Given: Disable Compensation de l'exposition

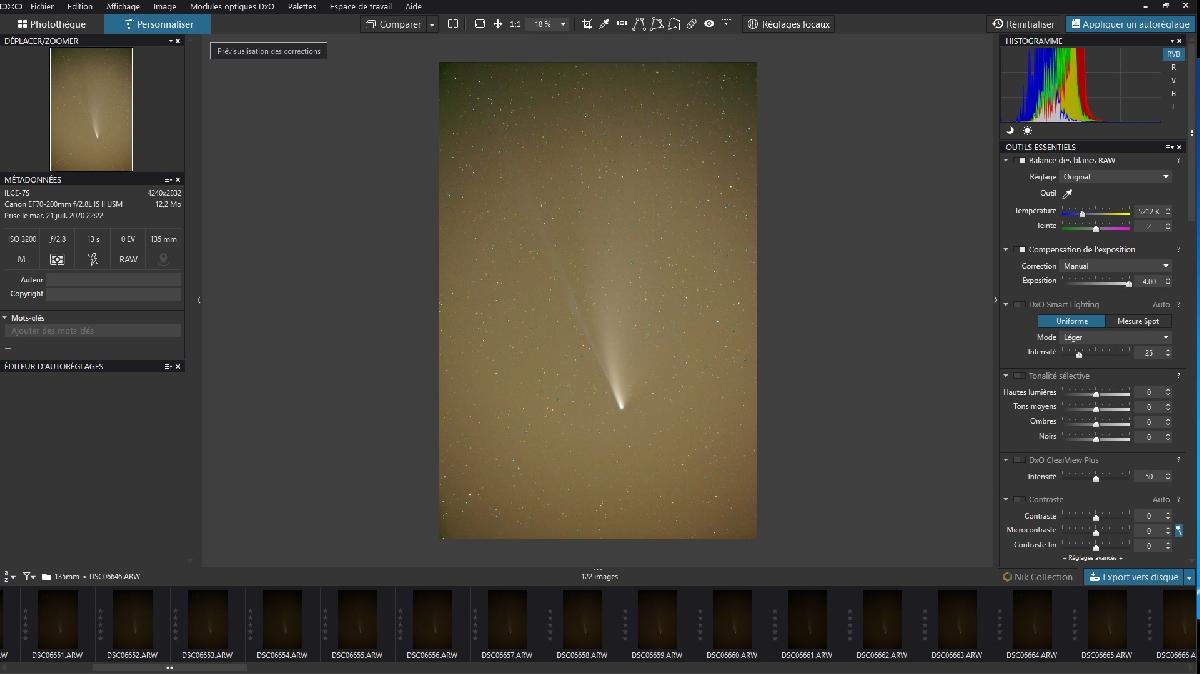Looking at the screenshot, I should coord(1021,249).
